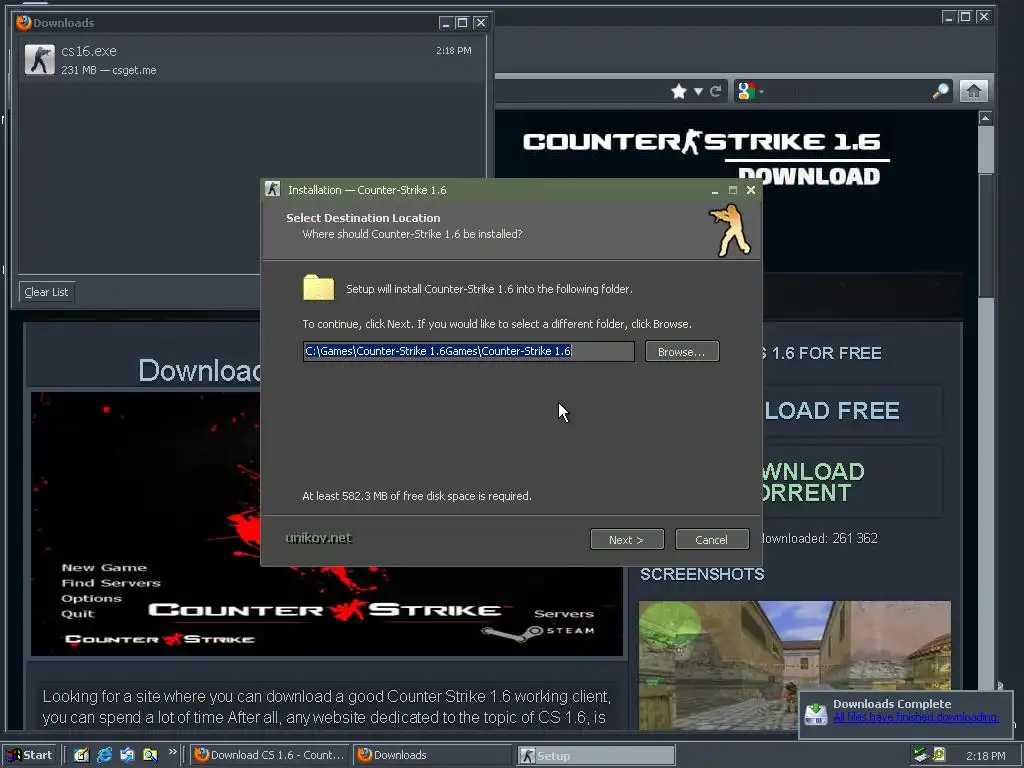Go to the browser home page

click(x=974, y=91)
